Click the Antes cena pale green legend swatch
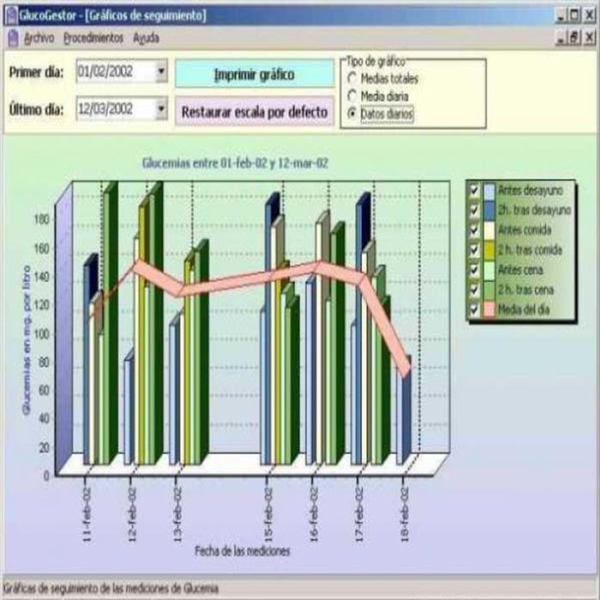 pyautogui.click(x=489, y=269)
